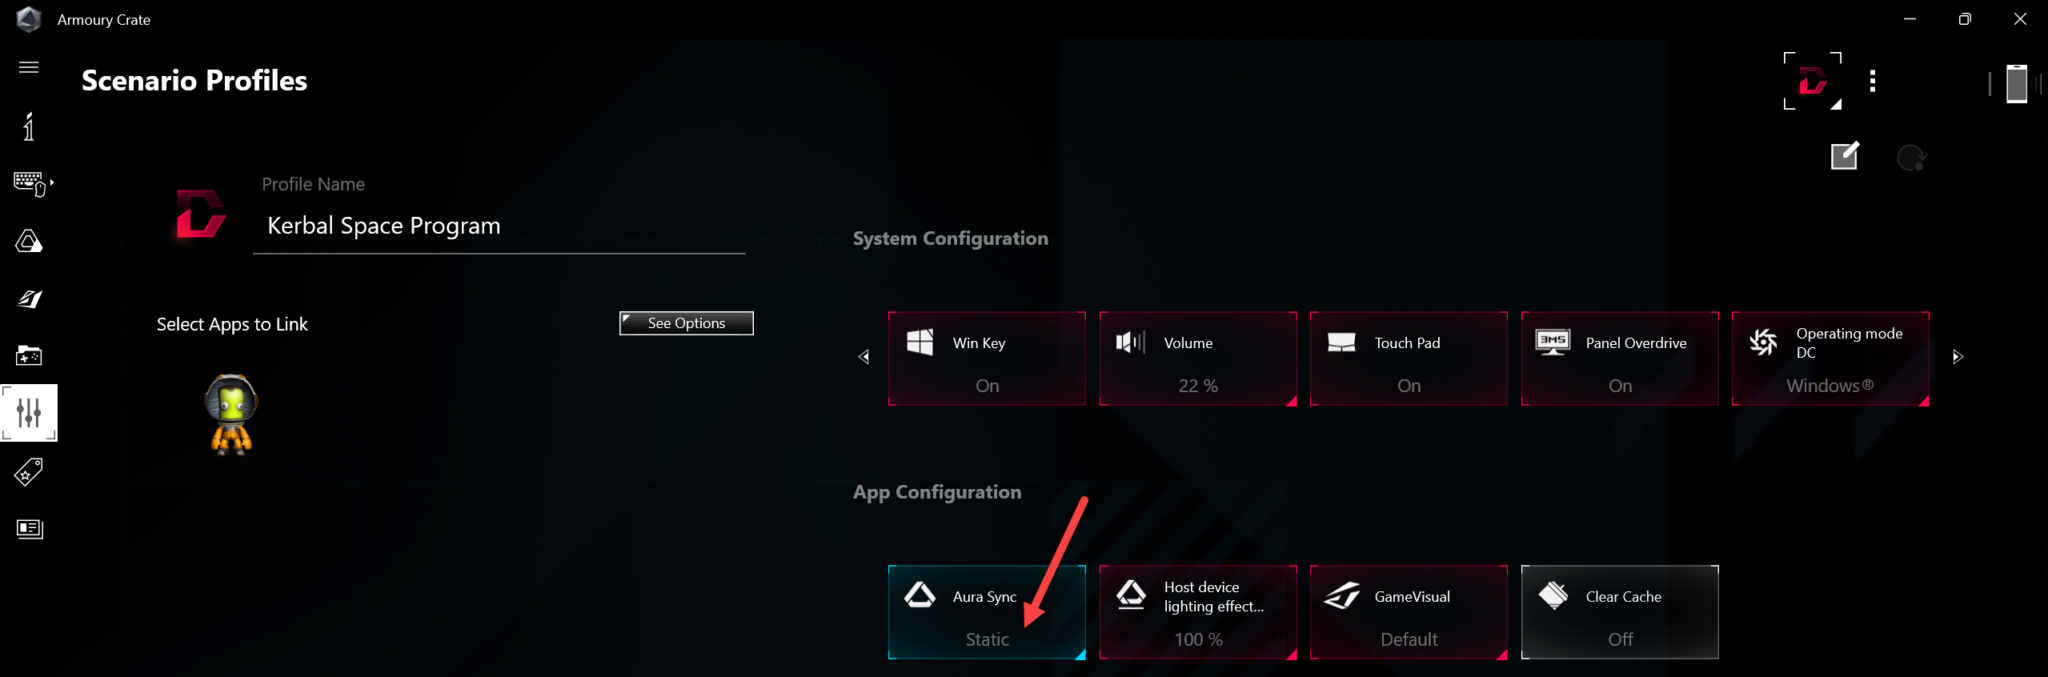Toggle the Win Key setting tile

pos(986,358)
